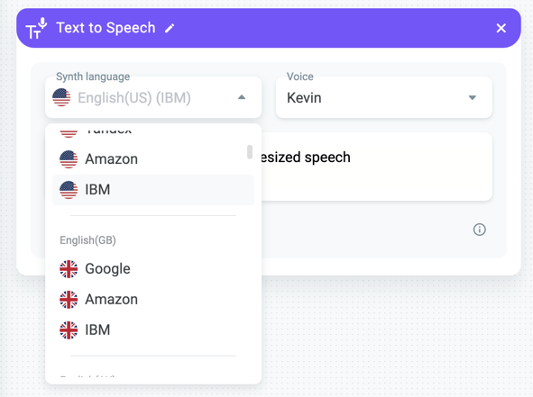Click the UK flag beside Google
533x397 pixels.
69,269
